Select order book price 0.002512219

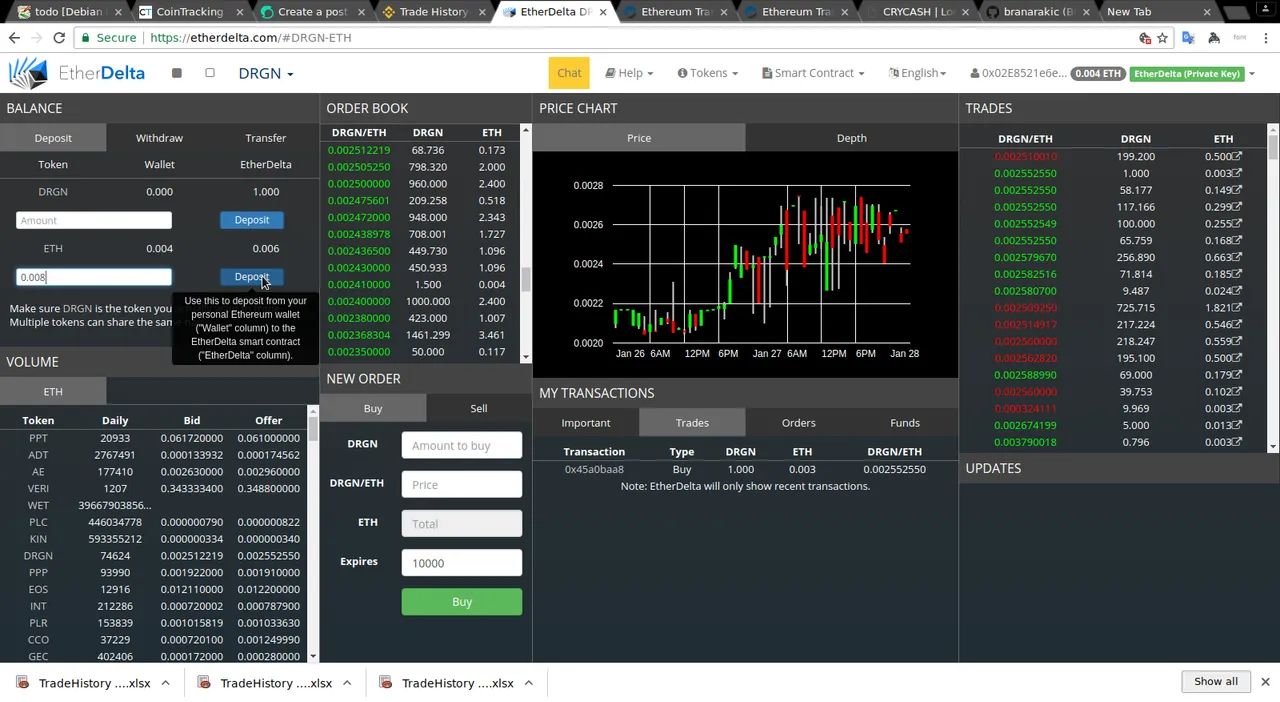[359, 150]
